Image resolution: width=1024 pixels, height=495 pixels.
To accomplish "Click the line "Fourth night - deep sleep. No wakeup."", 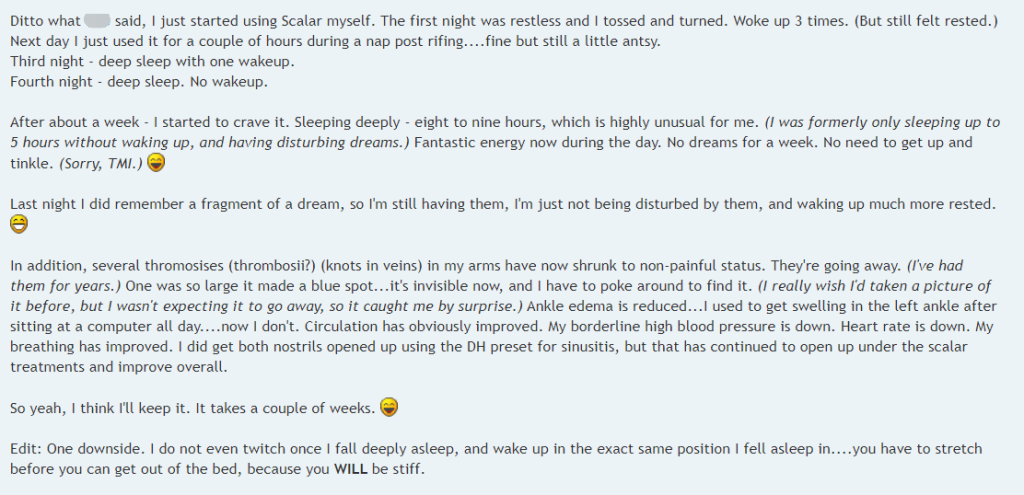I will [139, 82].
